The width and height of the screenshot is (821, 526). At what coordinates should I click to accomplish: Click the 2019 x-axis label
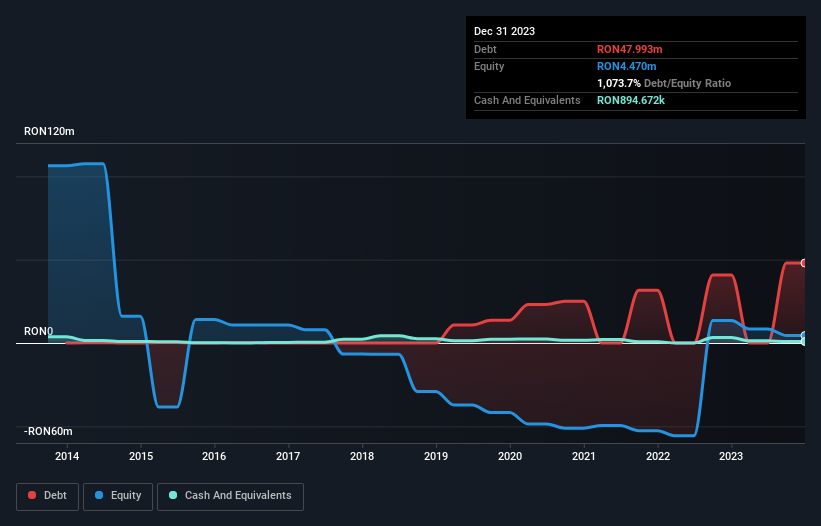point(436,456)
